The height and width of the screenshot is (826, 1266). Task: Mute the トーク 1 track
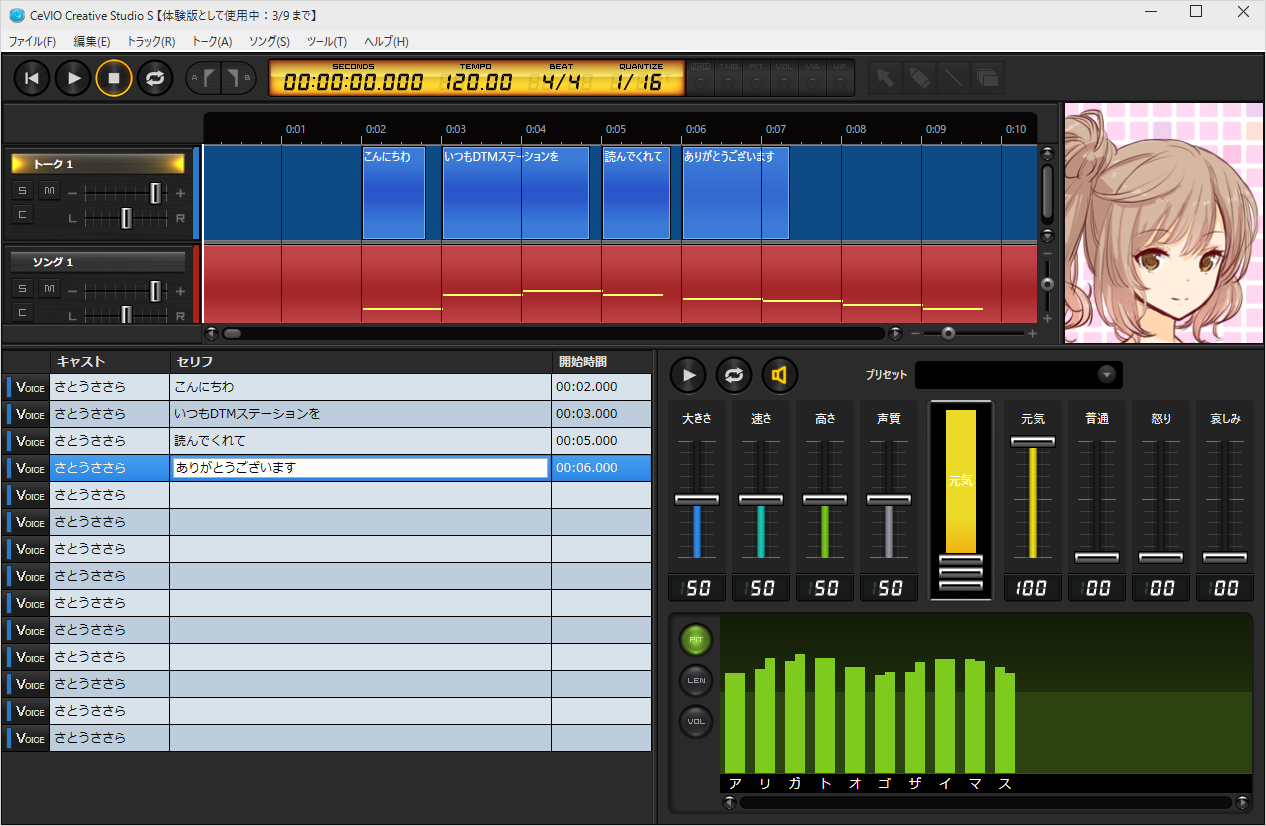[49, 191]
